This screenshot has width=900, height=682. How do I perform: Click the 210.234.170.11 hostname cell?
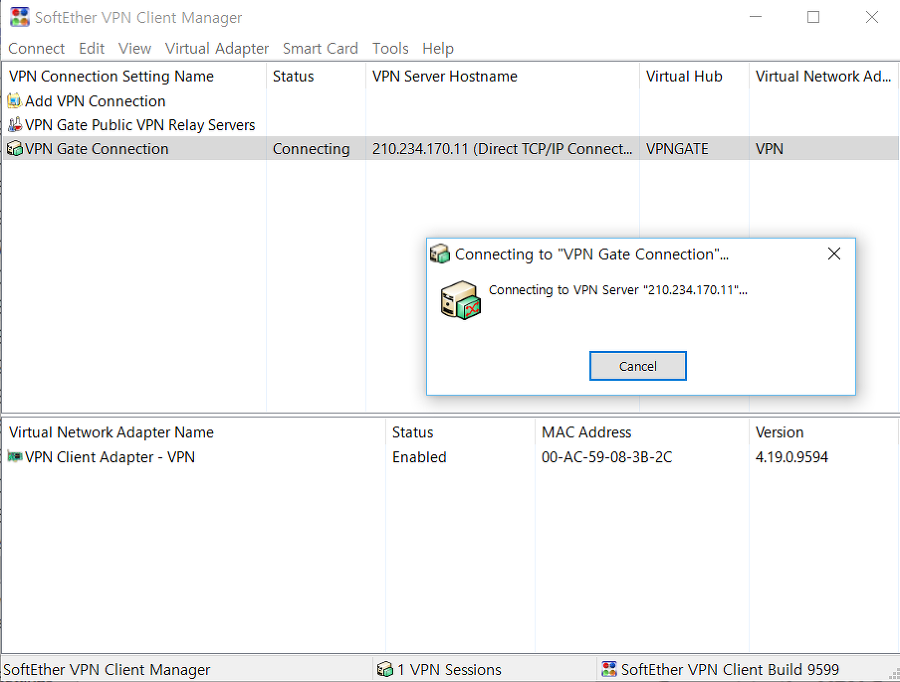click(502, 149)
